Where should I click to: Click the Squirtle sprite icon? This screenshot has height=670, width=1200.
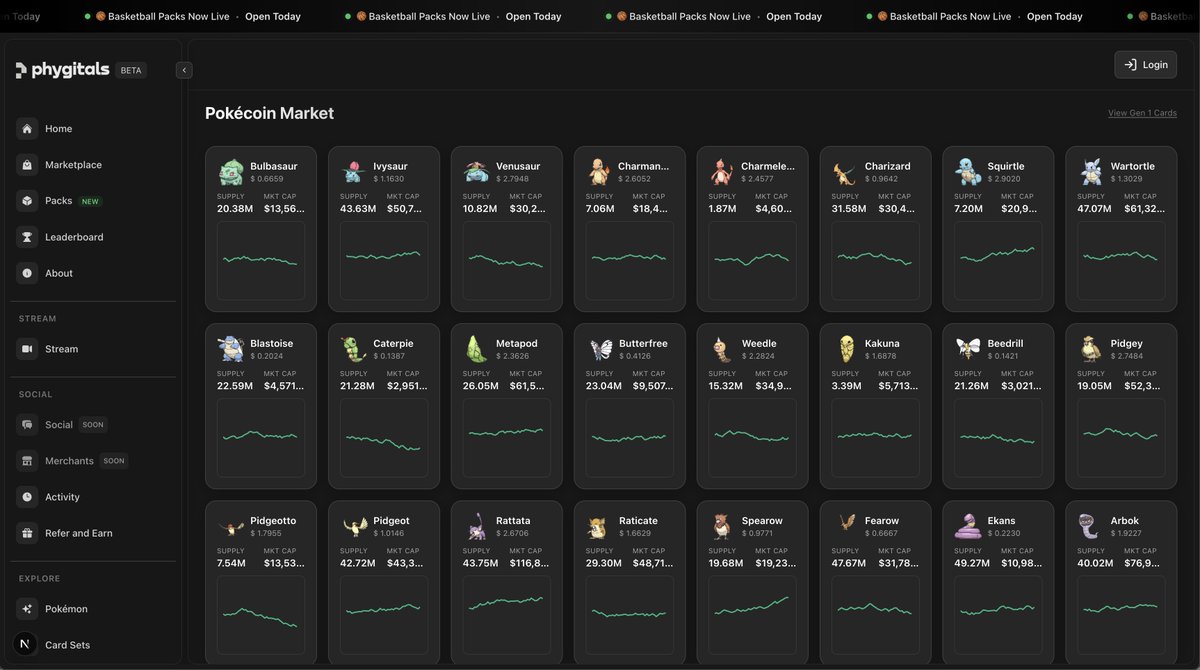[969, 172]
